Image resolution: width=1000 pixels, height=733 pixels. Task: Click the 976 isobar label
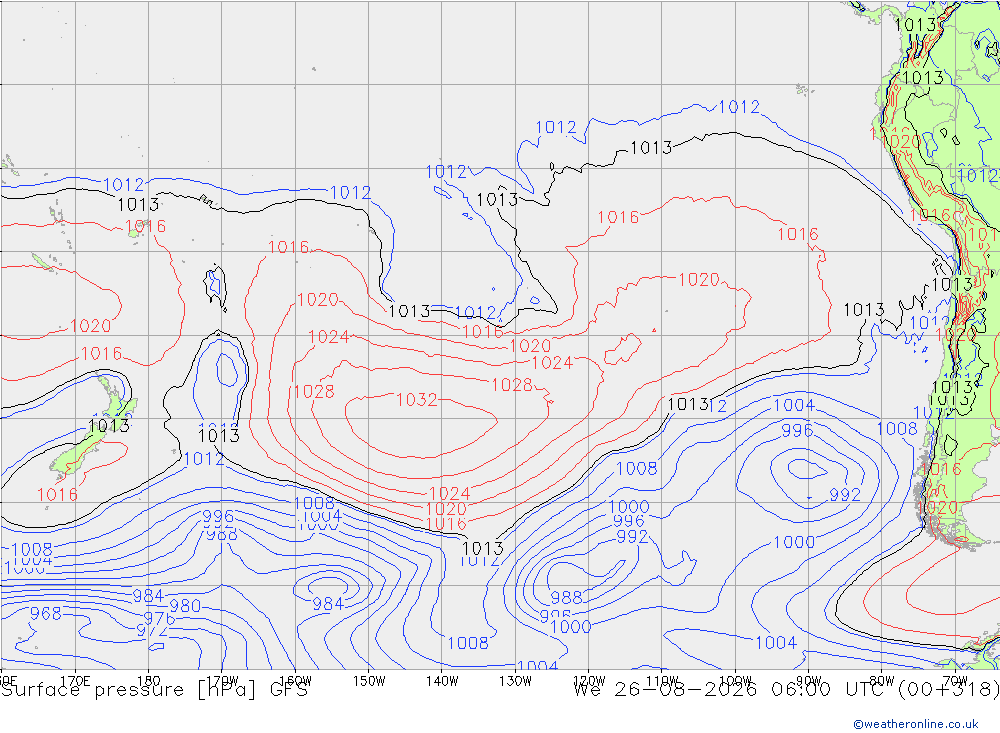coord(159,618)
